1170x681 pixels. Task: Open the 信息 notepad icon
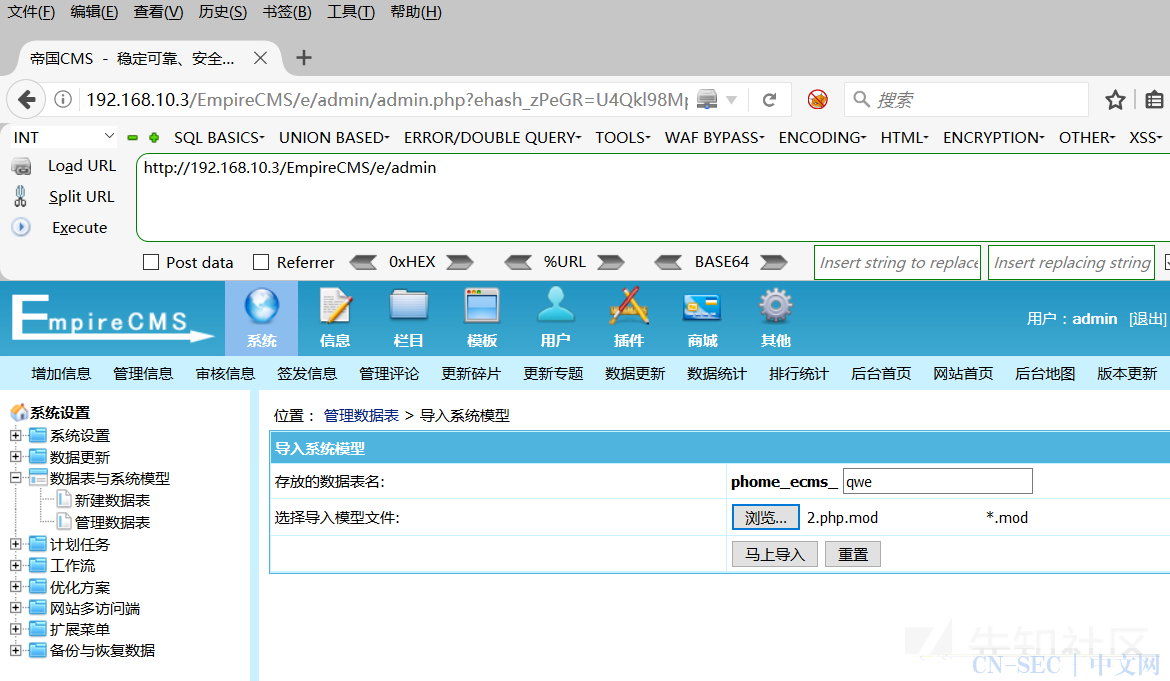click(335, 306)
